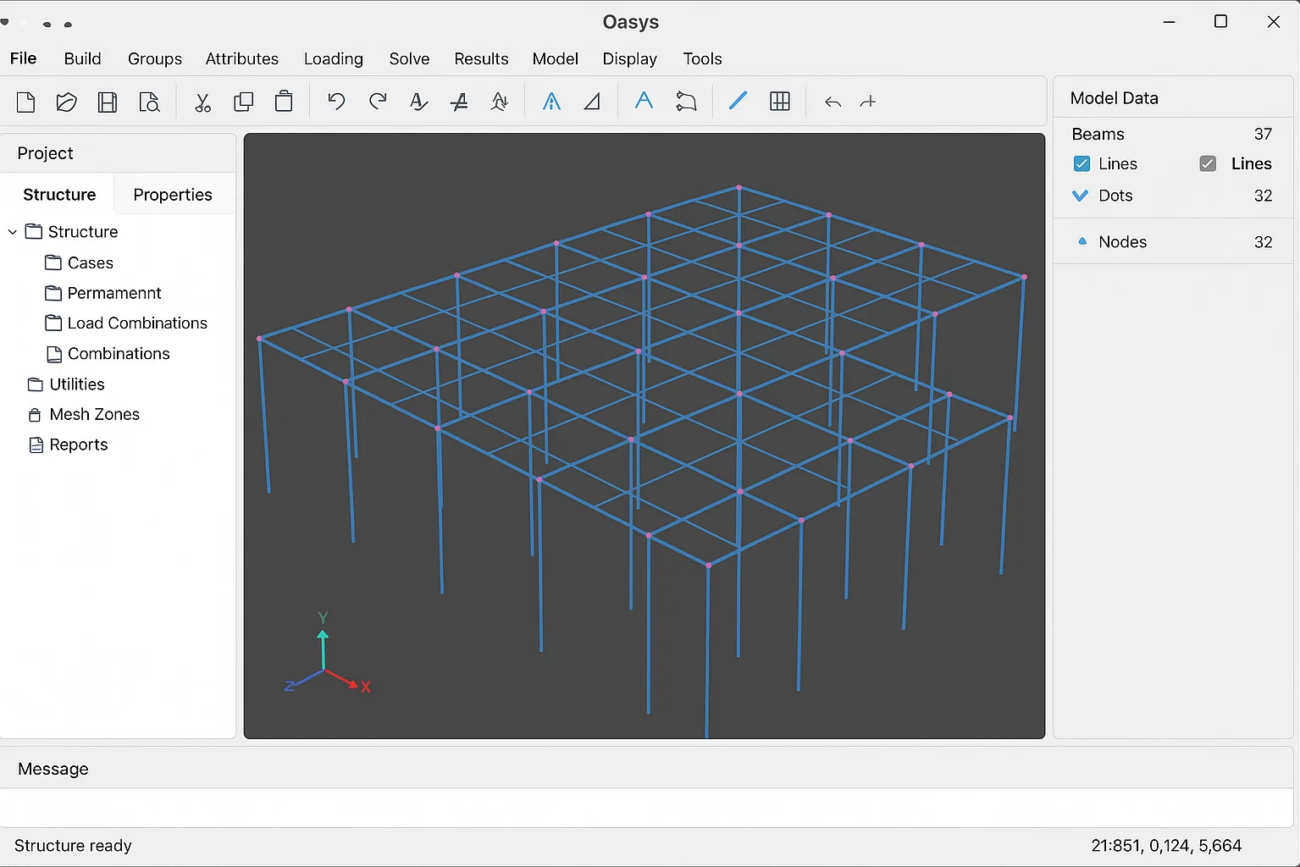
Task: Open the Load Combinations folder
Action: pos(136,323)
